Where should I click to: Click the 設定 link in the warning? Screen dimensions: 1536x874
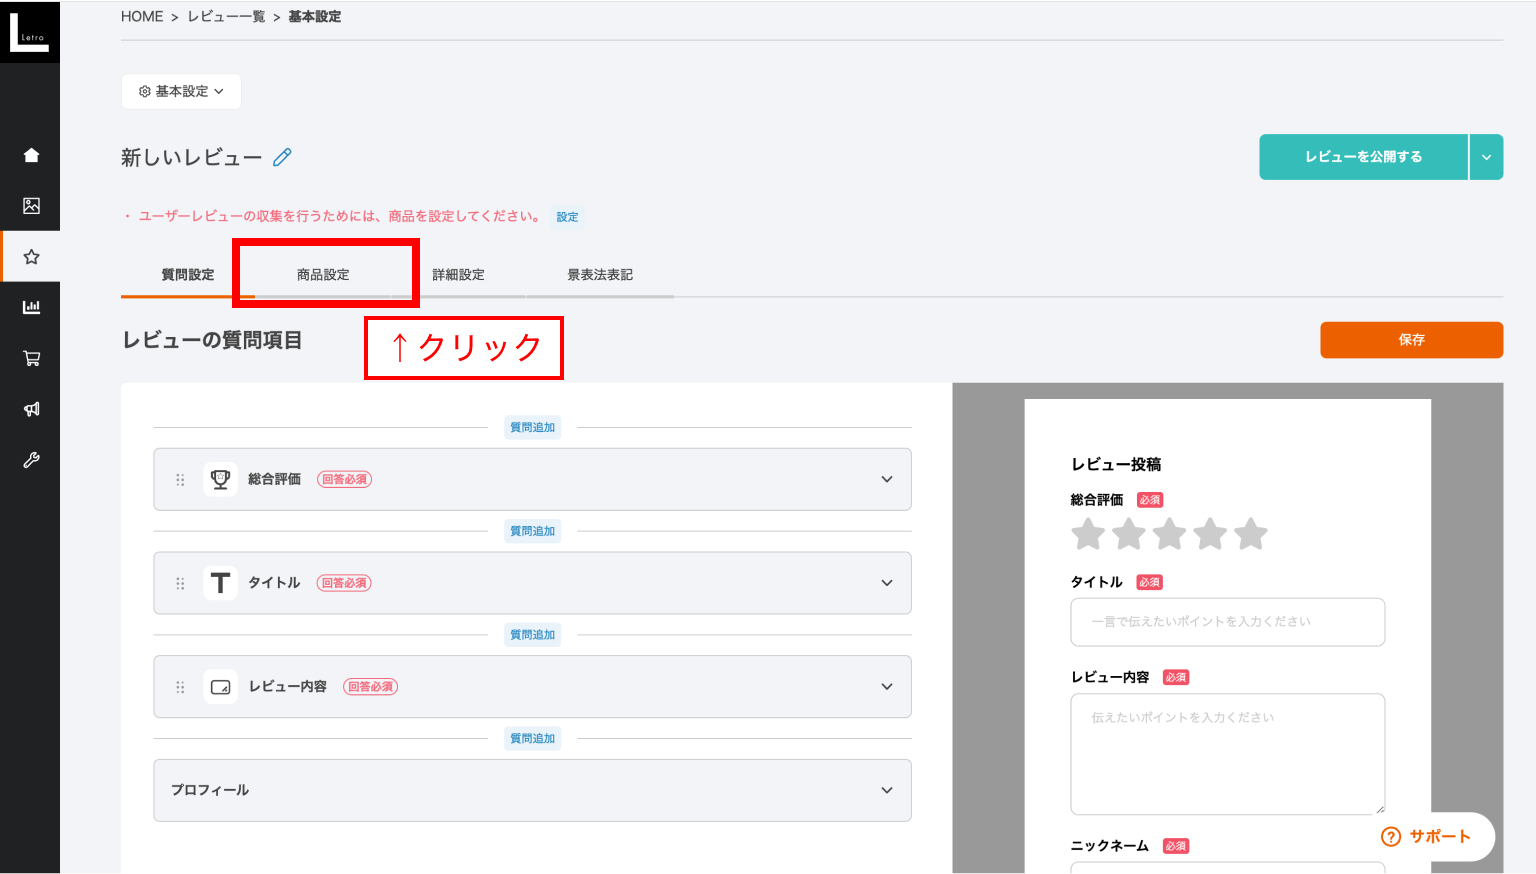(x=567, y=217)
